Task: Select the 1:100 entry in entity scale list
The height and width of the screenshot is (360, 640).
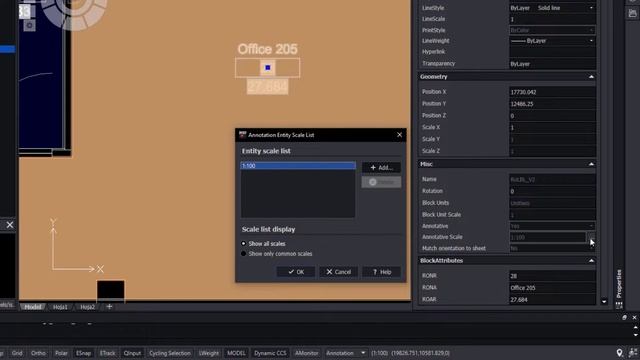Action: [298, 165]
